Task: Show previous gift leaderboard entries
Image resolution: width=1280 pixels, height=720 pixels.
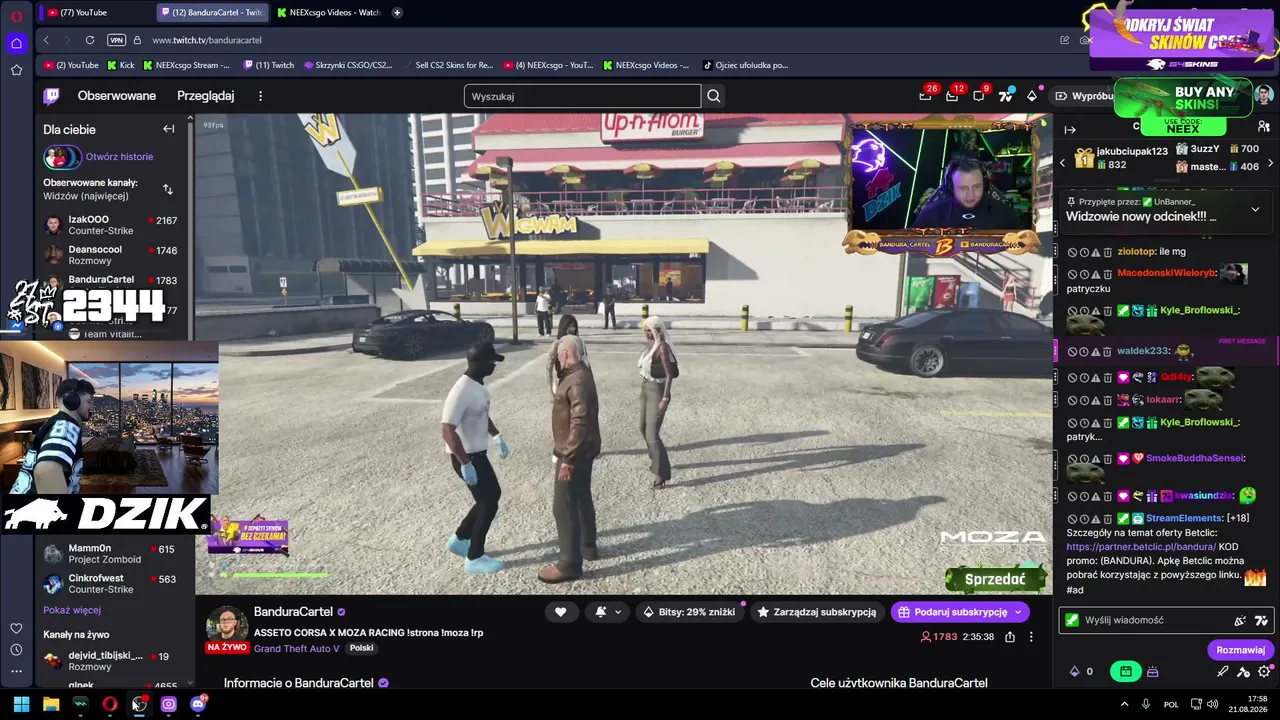Action: point(1063,162)
